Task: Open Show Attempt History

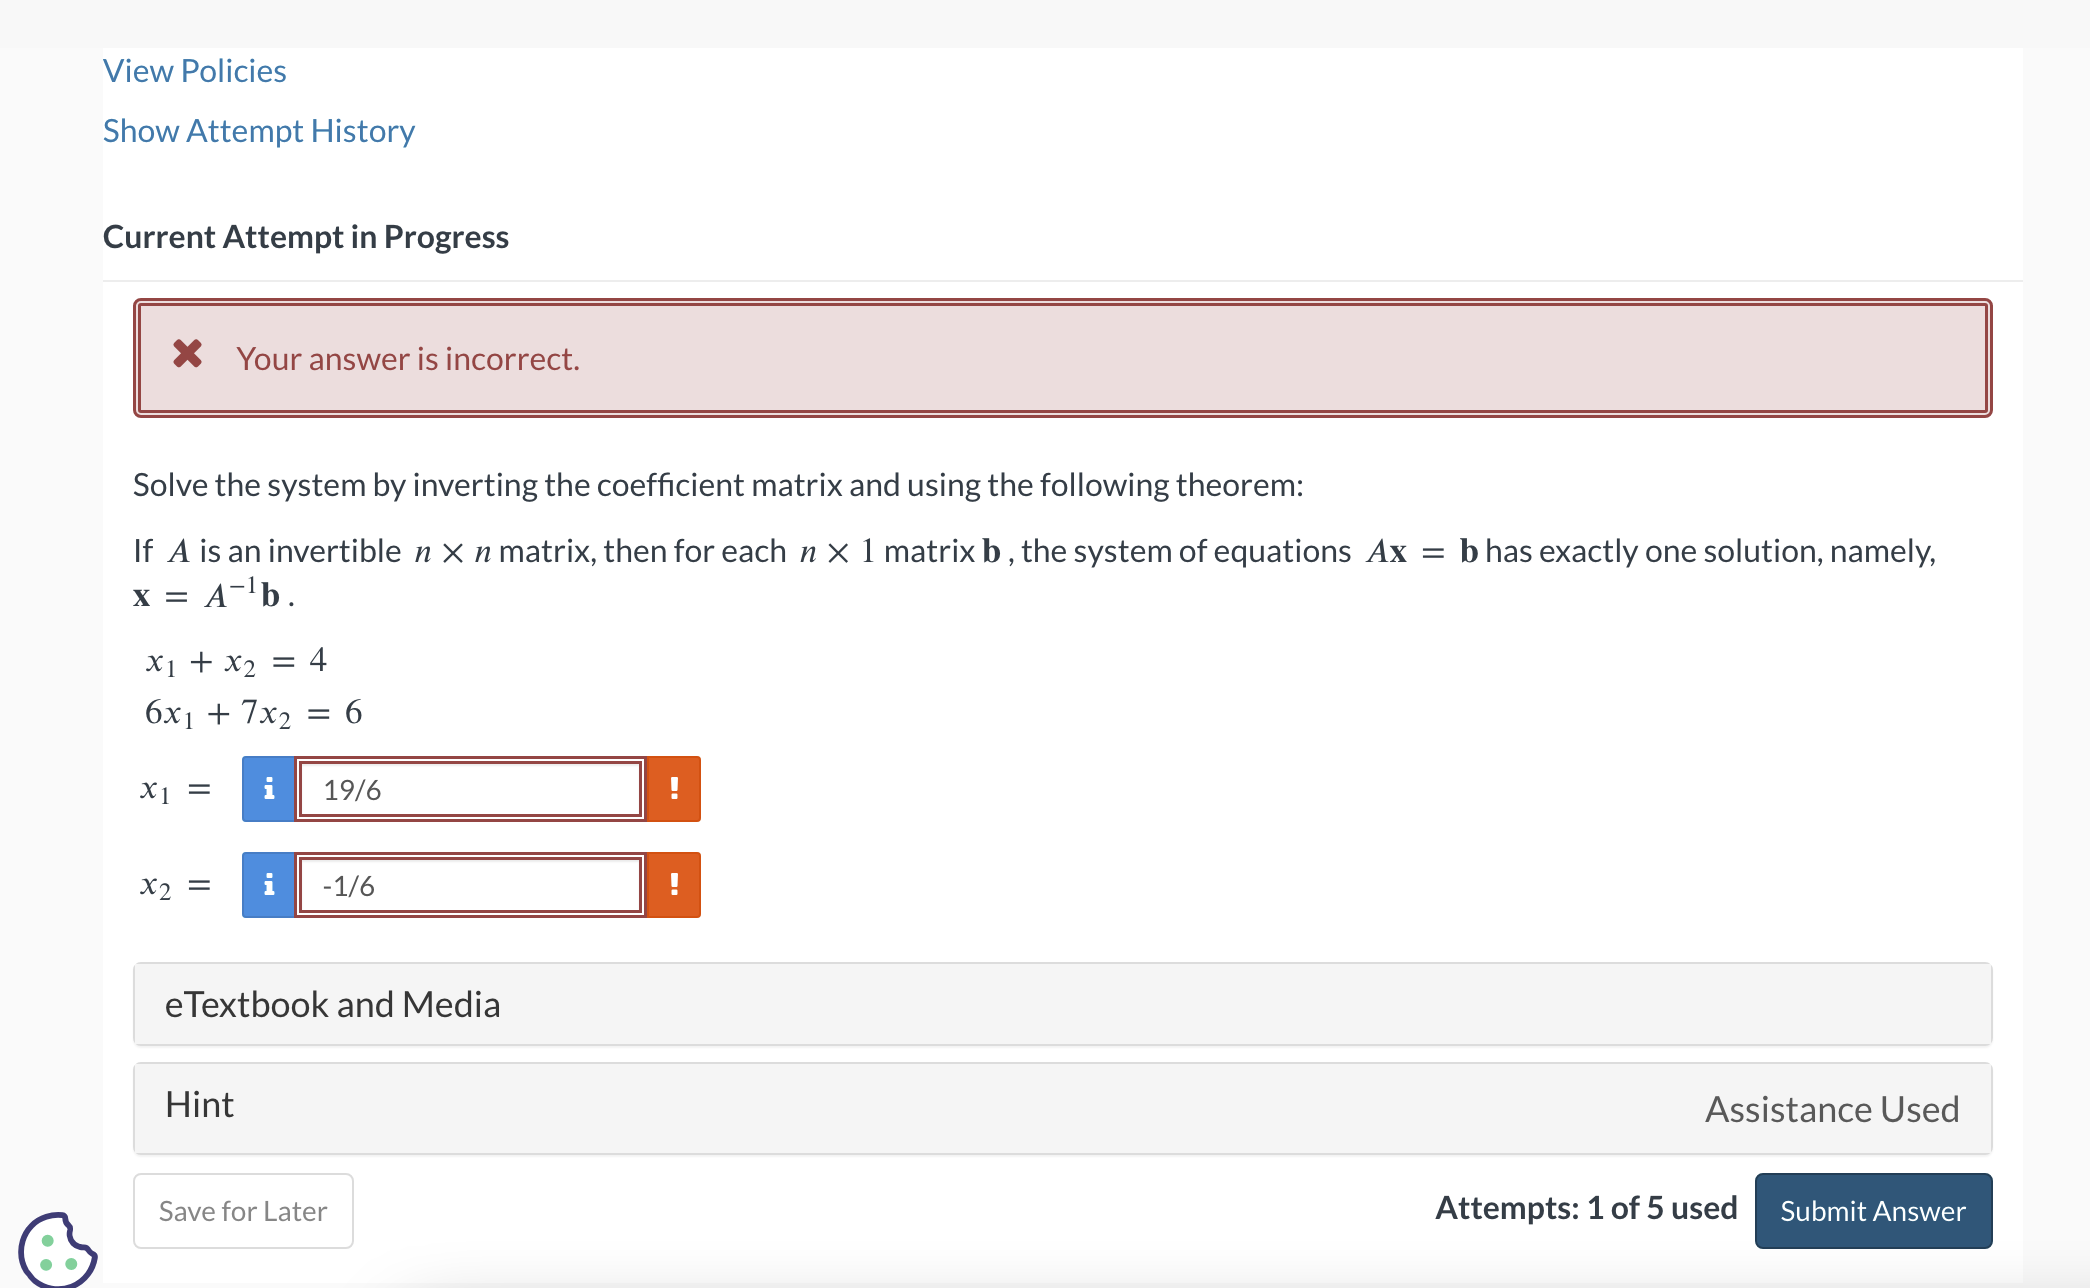Action: pyautogui.click(x=258, y=130)
